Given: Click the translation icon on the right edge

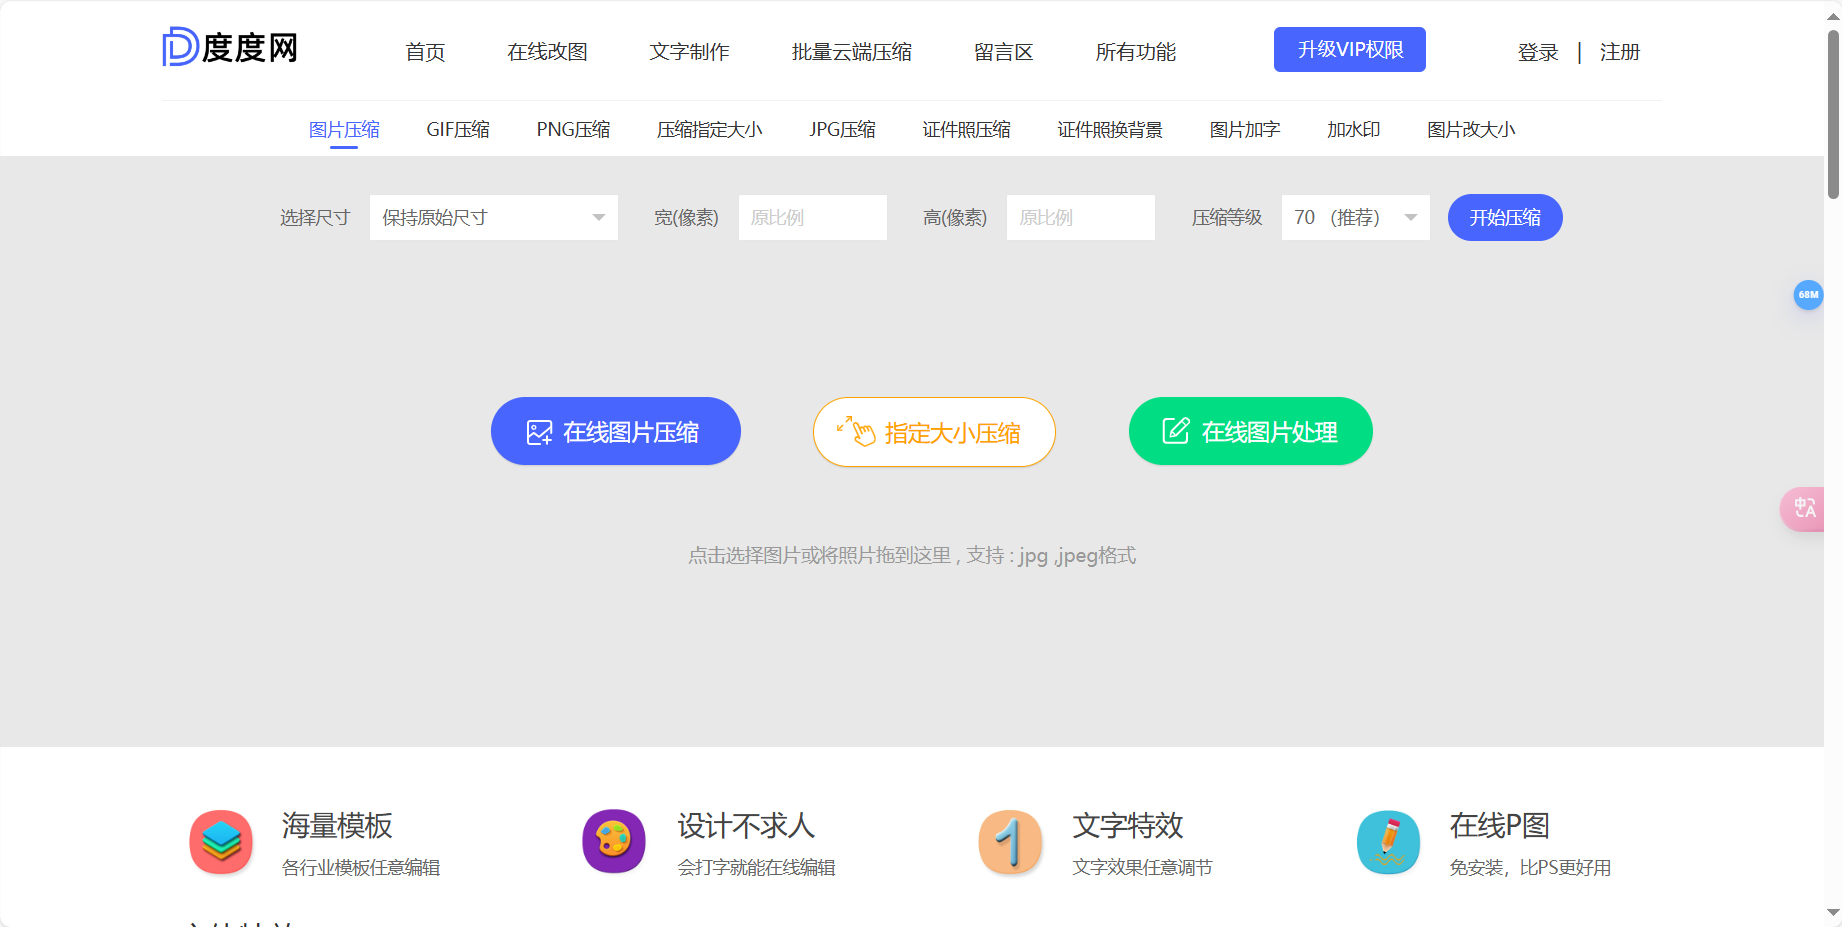Looking at the screenshot, I should pos(1804,509).
